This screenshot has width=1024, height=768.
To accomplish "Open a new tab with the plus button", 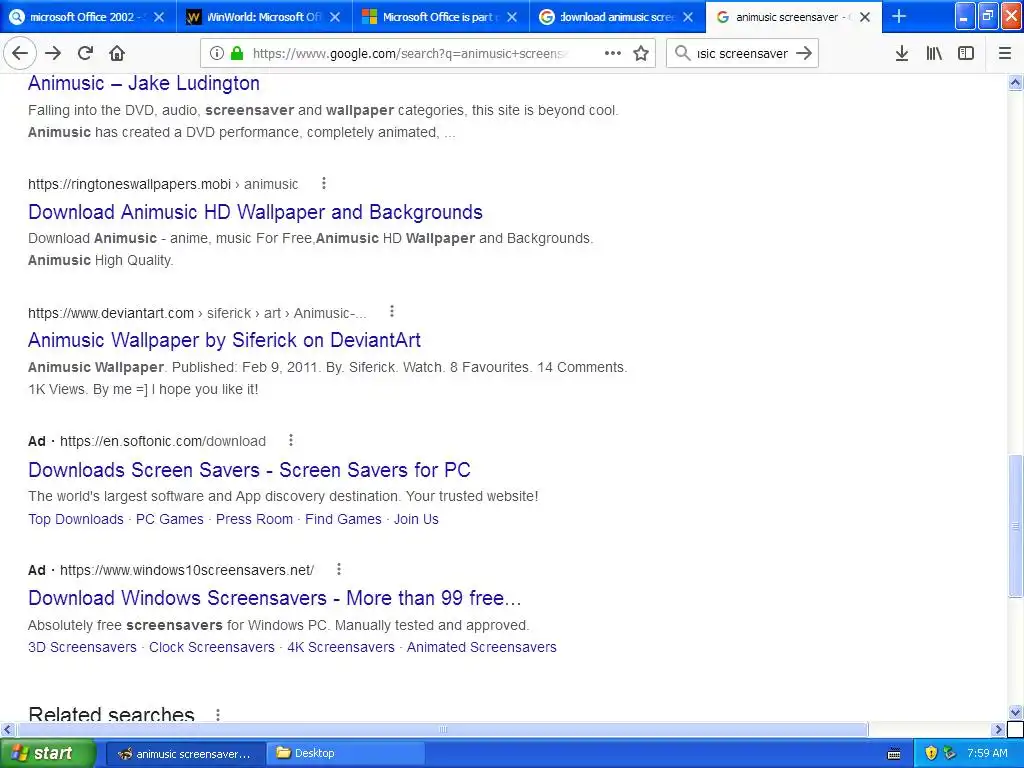I will pyautogui.click(x=899, y=16).
